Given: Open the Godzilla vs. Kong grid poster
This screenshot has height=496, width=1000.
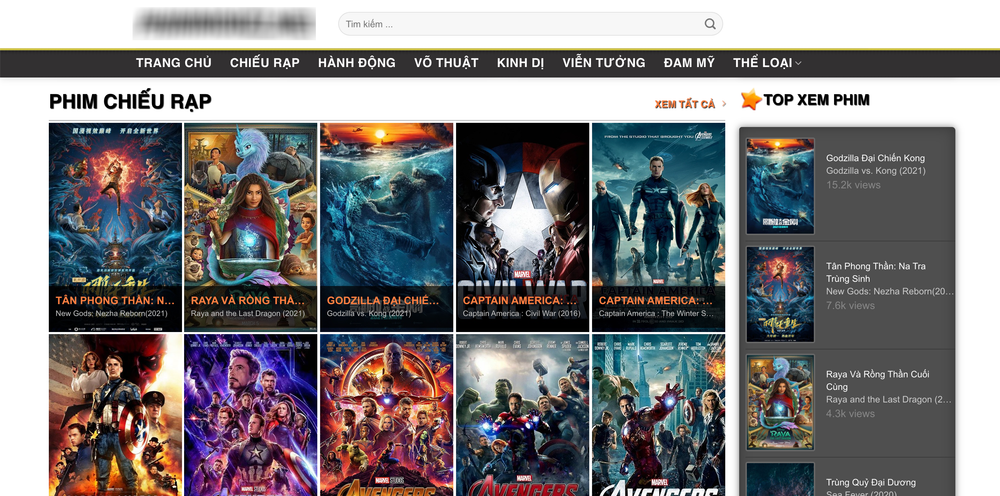Looking at the screenshot, I should pyautogui.click(x=386, y=227).
